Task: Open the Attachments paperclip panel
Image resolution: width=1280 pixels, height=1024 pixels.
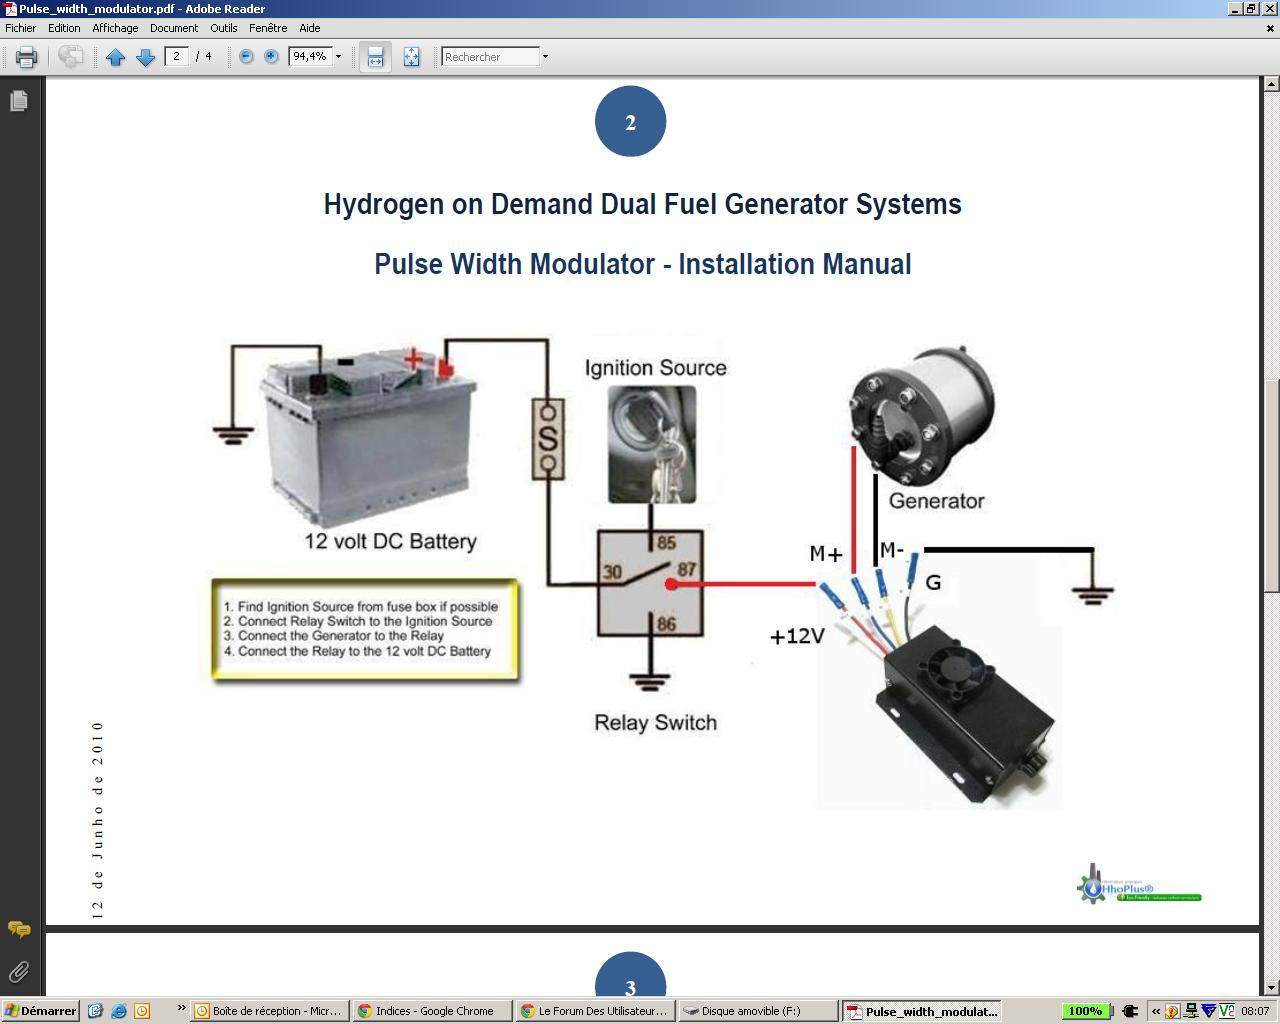Action: pyautogui.click(x=18, y=971)
